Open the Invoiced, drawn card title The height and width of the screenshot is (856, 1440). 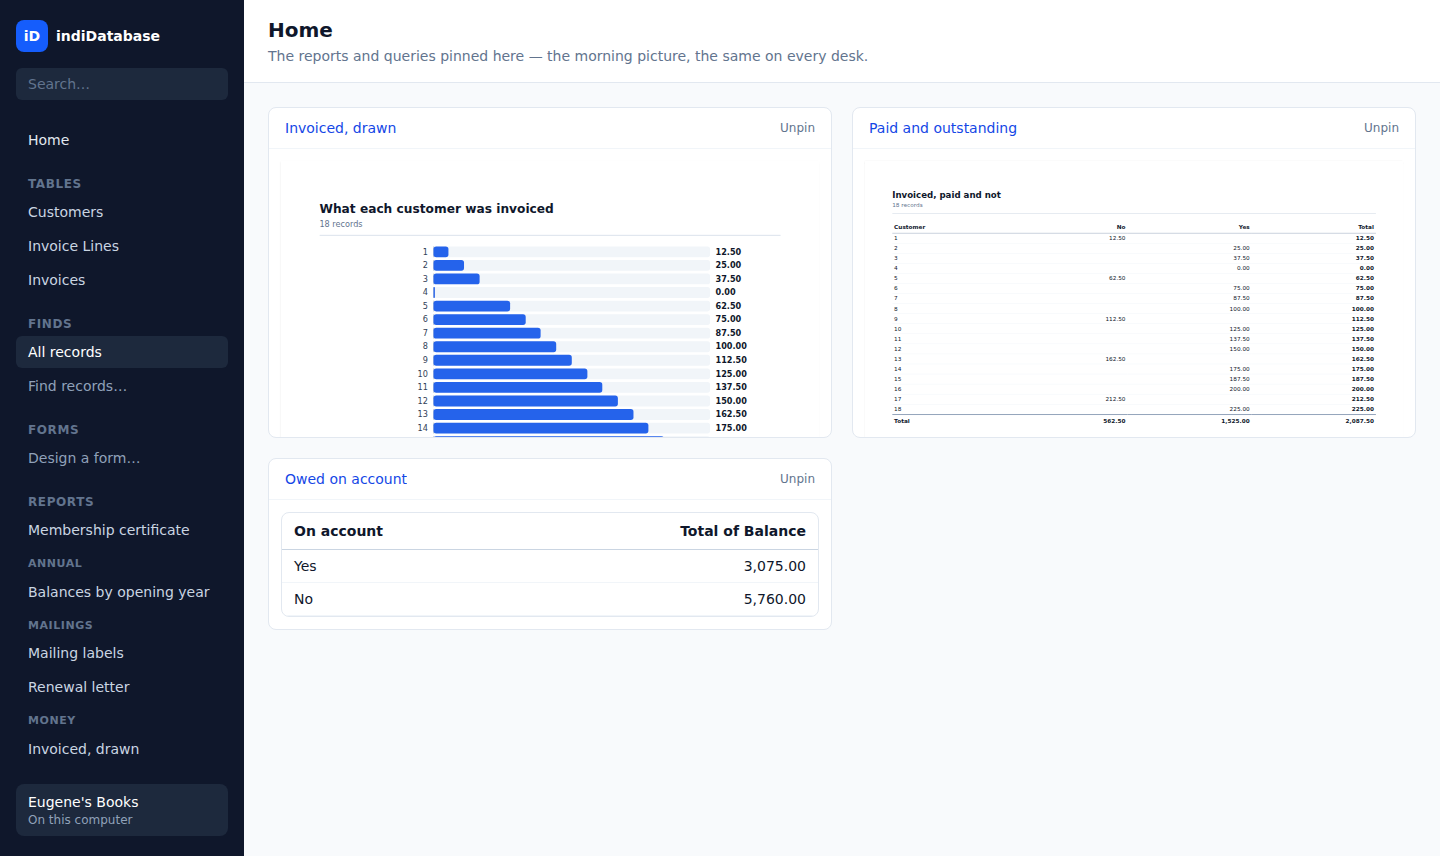click(340, 128)
